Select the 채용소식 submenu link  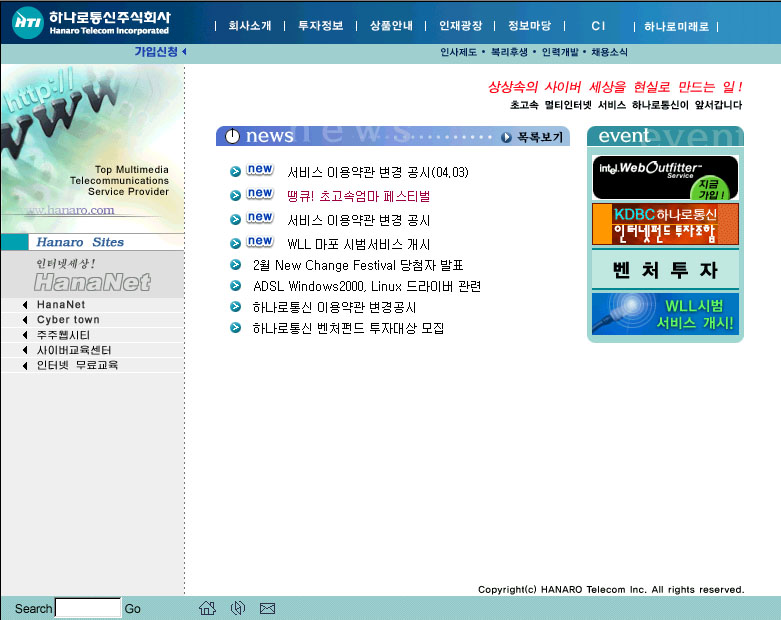[609, 52]
